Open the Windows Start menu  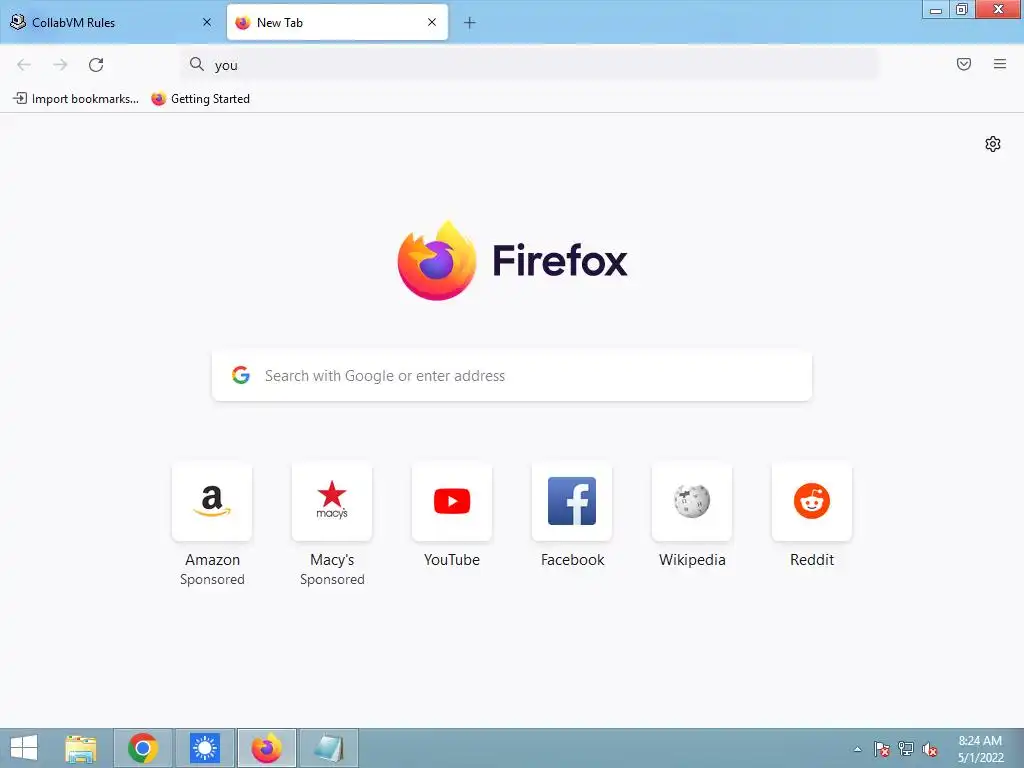pos(24,748)
